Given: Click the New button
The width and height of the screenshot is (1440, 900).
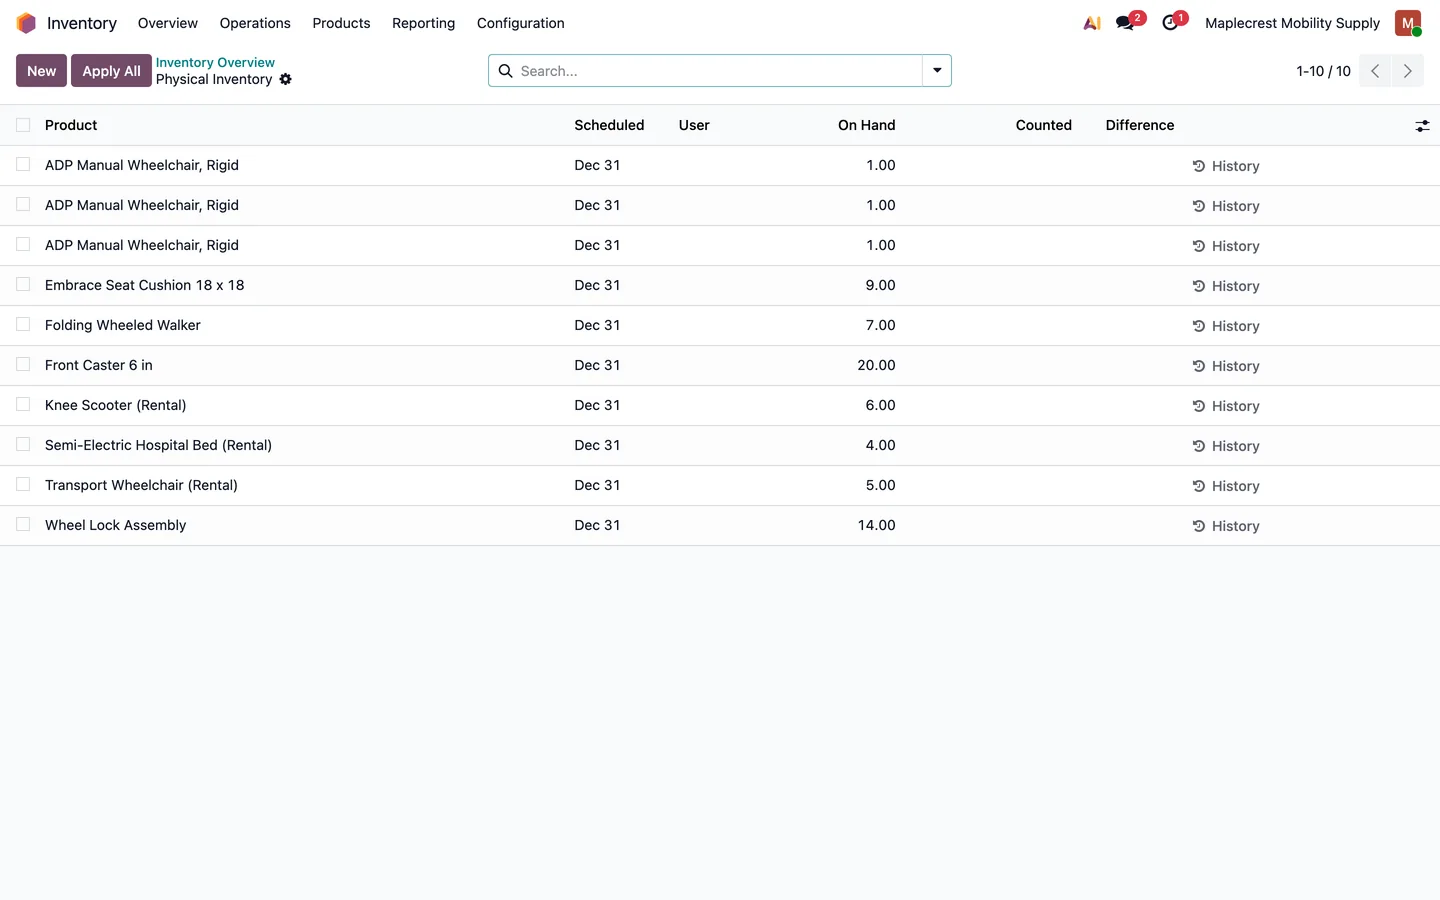Looking at the screenshot, I should point(41,71).
